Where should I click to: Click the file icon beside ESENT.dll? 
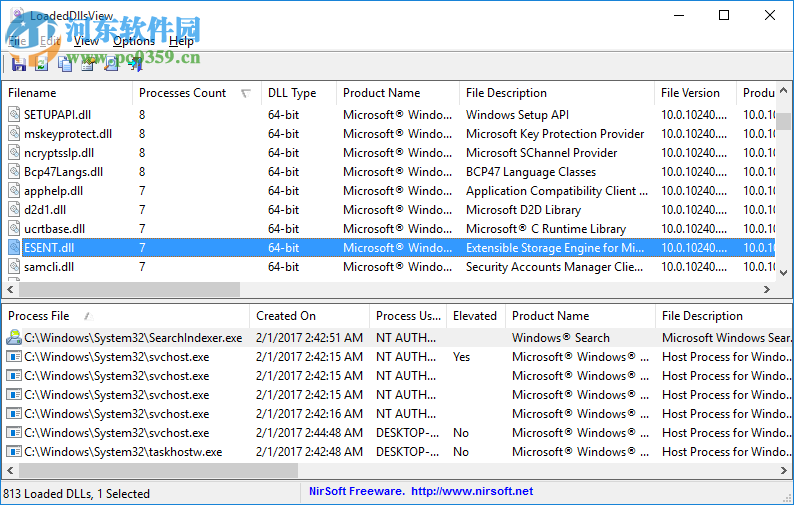tap(14, 248)
